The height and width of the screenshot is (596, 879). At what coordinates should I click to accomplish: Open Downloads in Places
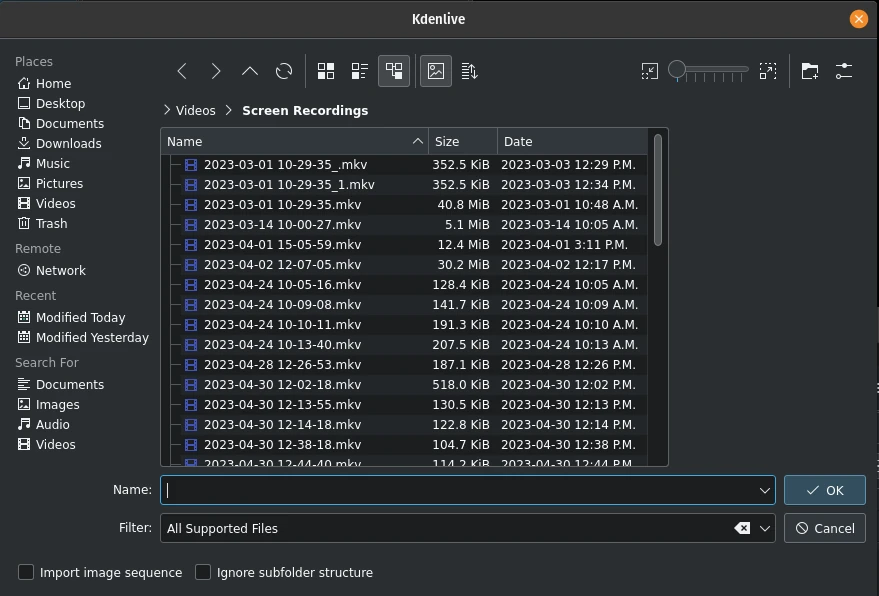59,144
